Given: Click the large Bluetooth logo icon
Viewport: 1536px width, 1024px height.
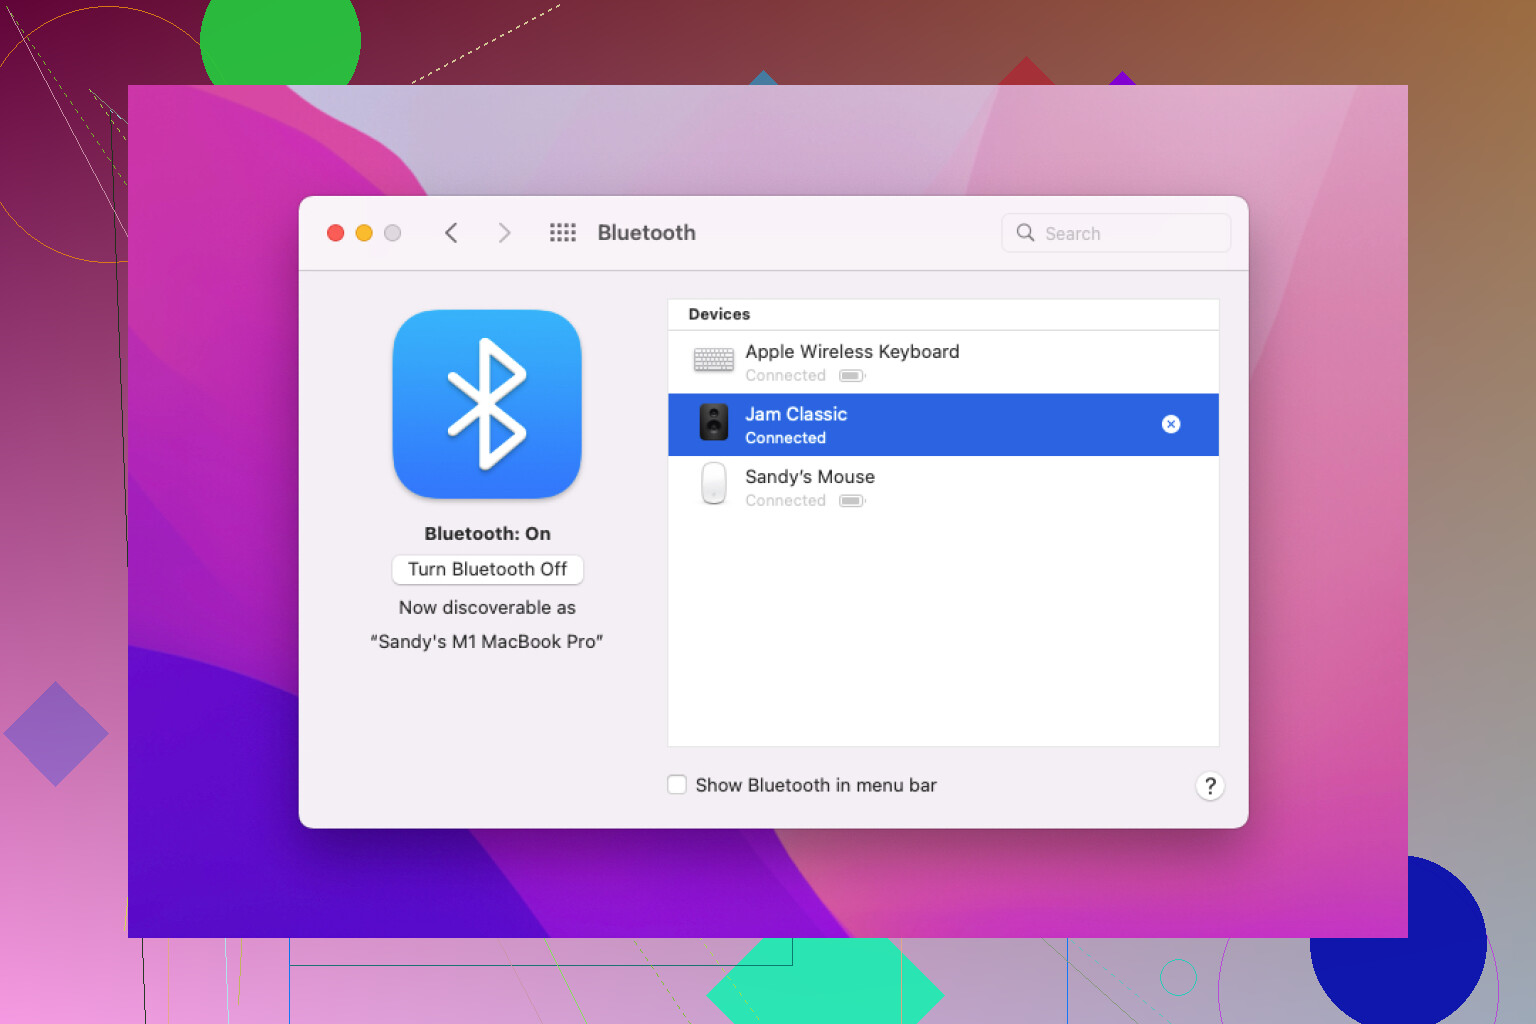Looking at the screenshot, I should tap(487, 404).
